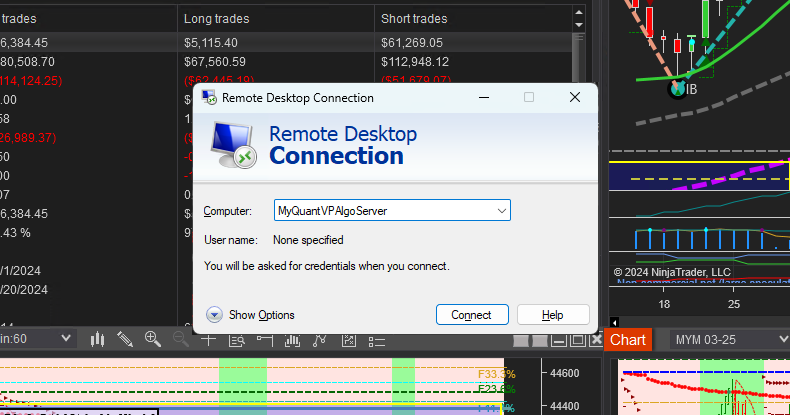
Task: Click the red 26,989.37 value
Action: coord(28,137)
